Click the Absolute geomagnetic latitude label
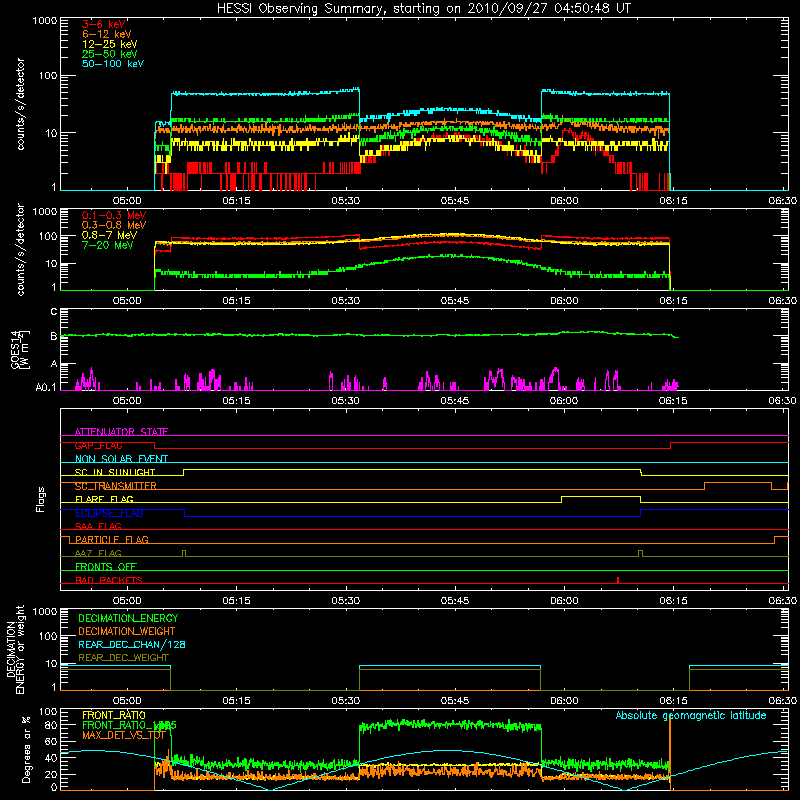The width and height of the screenshot is (800, 800). (691, 716)
